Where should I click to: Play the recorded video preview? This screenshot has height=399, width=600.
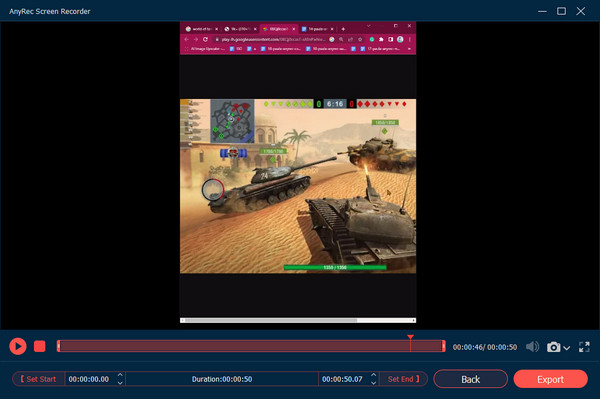(x=18, y=347)
